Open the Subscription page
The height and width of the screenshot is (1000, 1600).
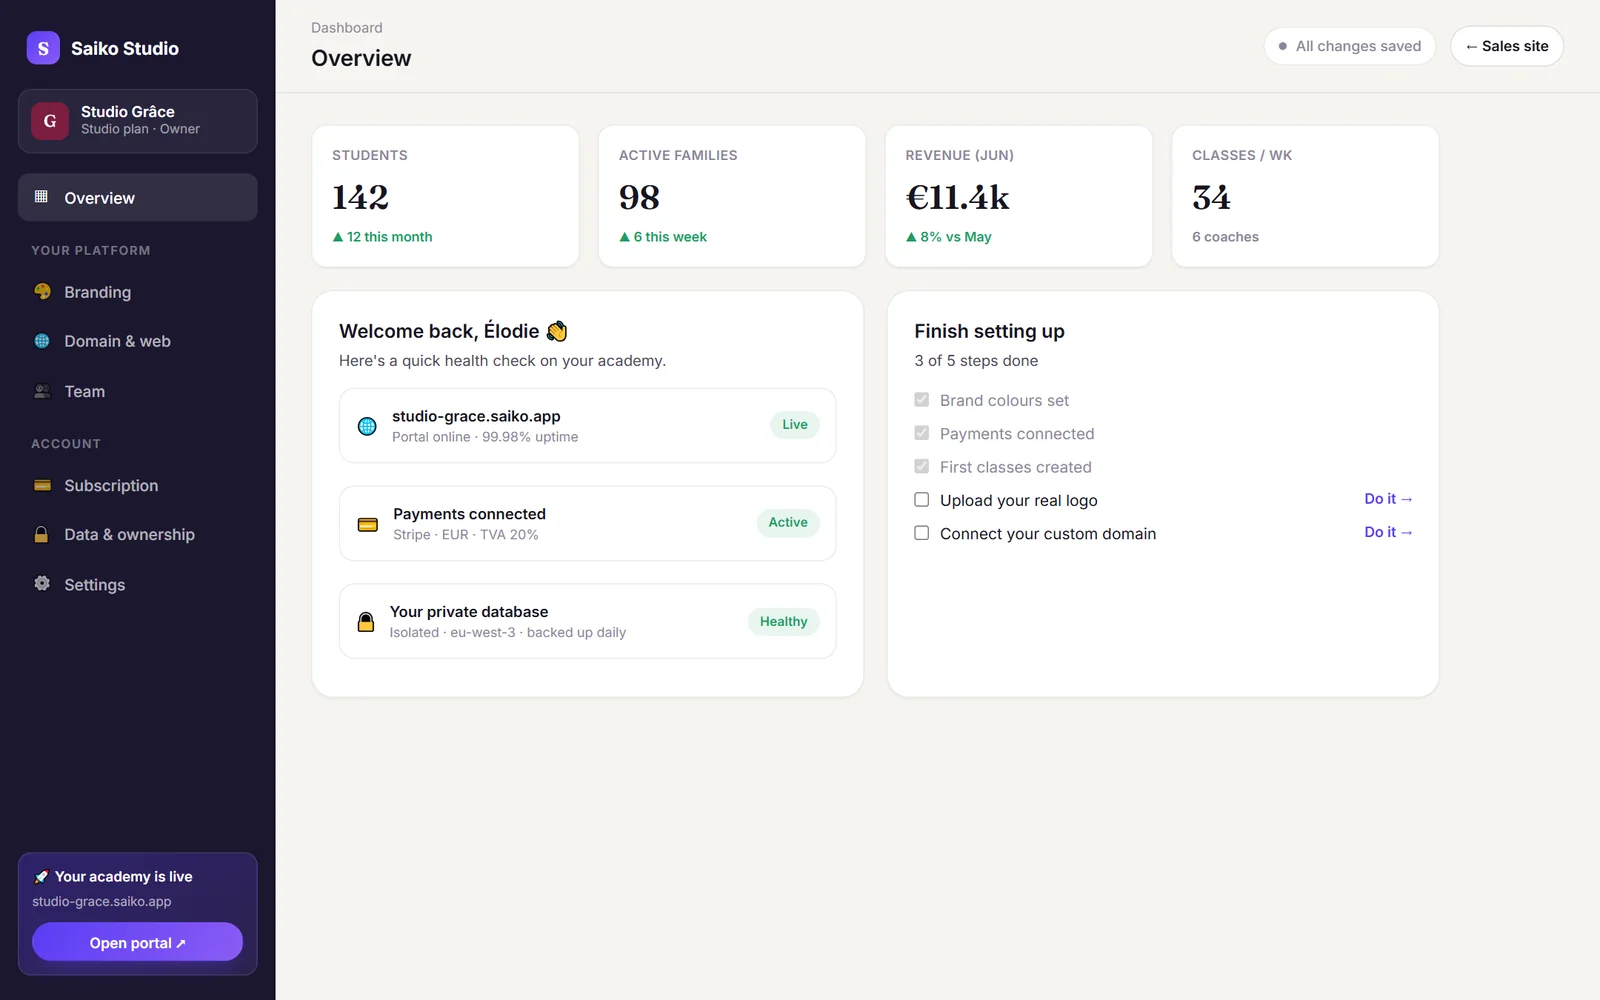pos(138,485)
